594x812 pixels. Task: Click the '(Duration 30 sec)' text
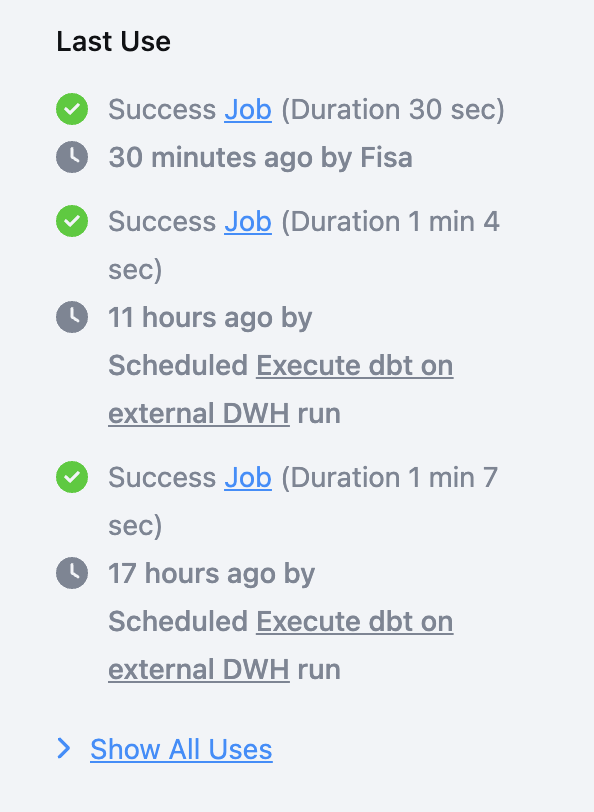tap(393, 110)
